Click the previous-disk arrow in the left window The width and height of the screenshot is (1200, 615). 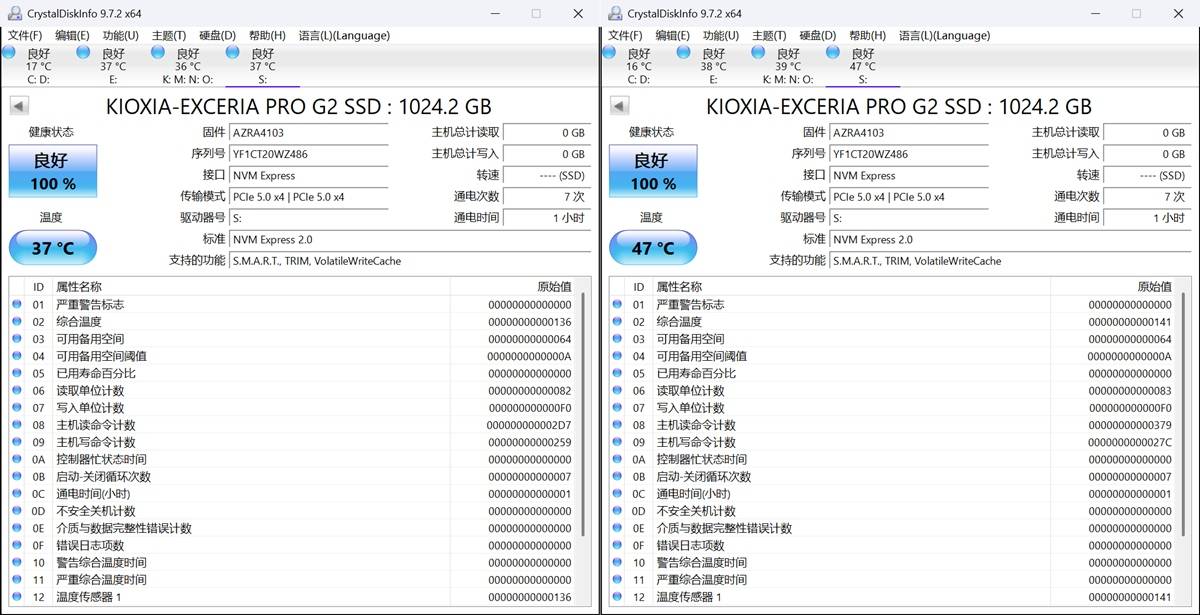(x=19, y=106)
